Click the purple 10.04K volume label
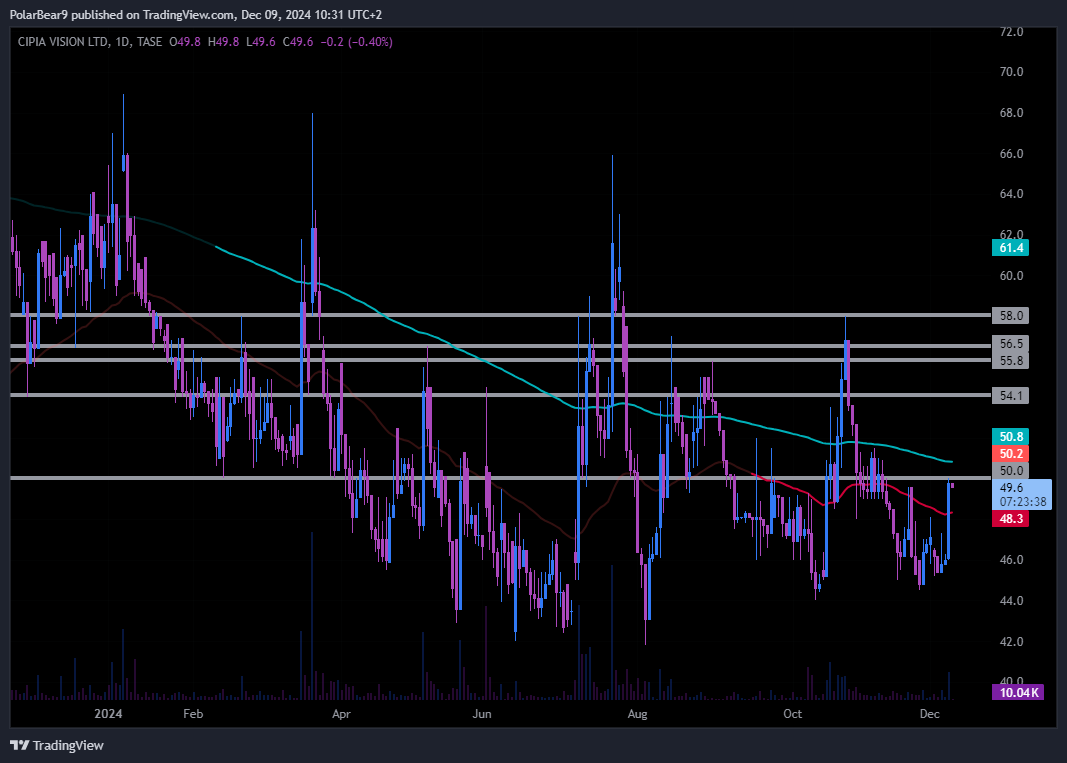Screen dimensions: 1067x763 click(1018, 692)
